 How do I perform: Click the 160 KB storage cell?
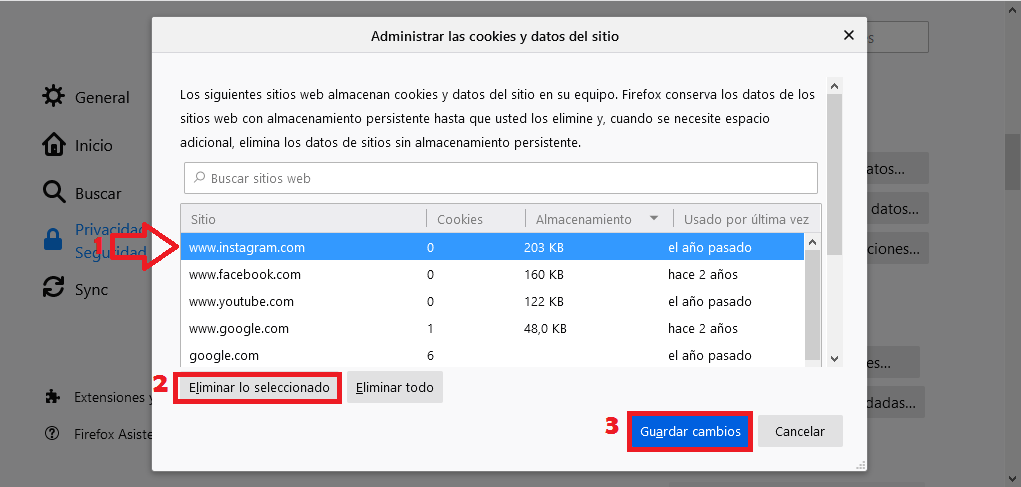tap(544, 275)
